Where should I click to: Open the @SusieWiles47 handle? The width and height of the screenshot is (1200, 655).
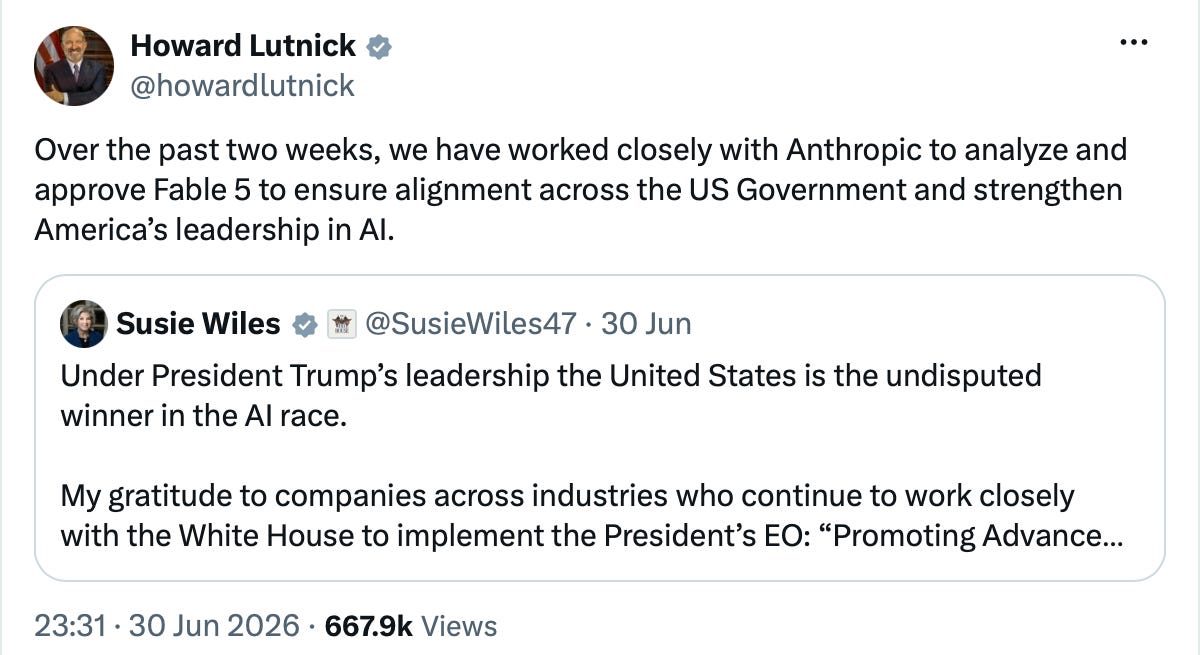470,324
